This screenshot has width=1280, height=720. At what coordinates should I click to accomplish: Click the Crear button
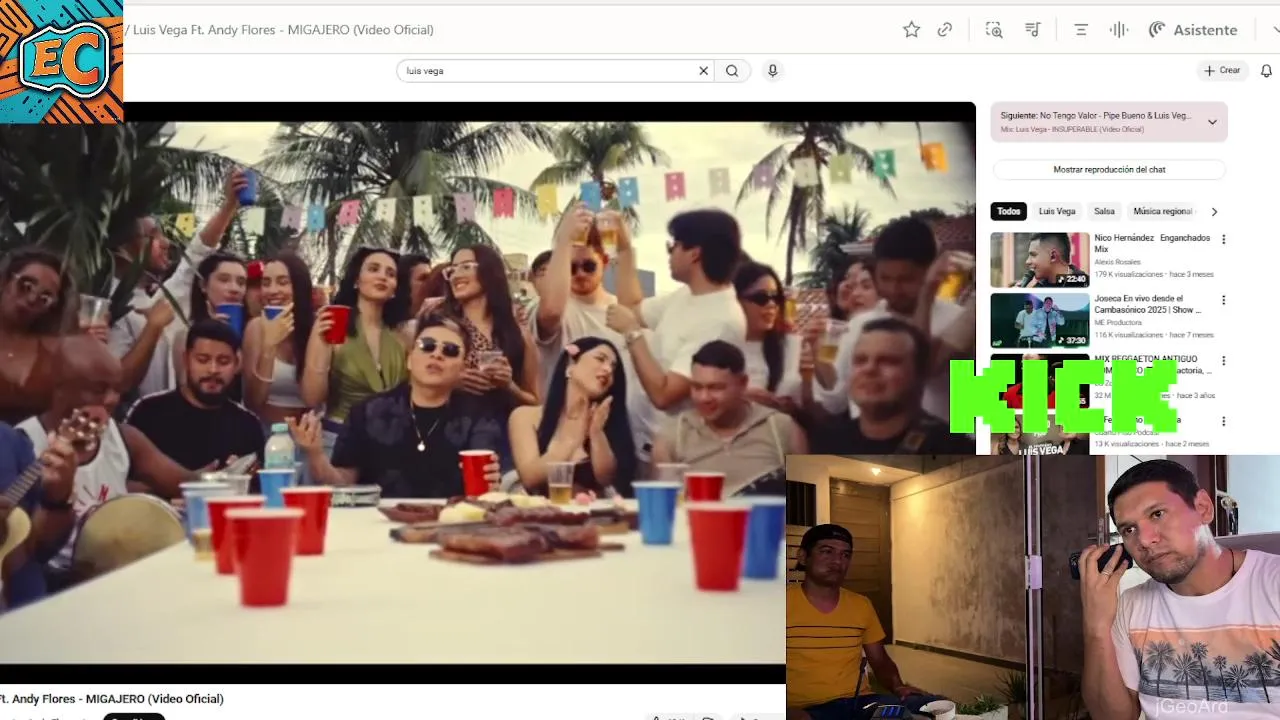point(1222,71)
